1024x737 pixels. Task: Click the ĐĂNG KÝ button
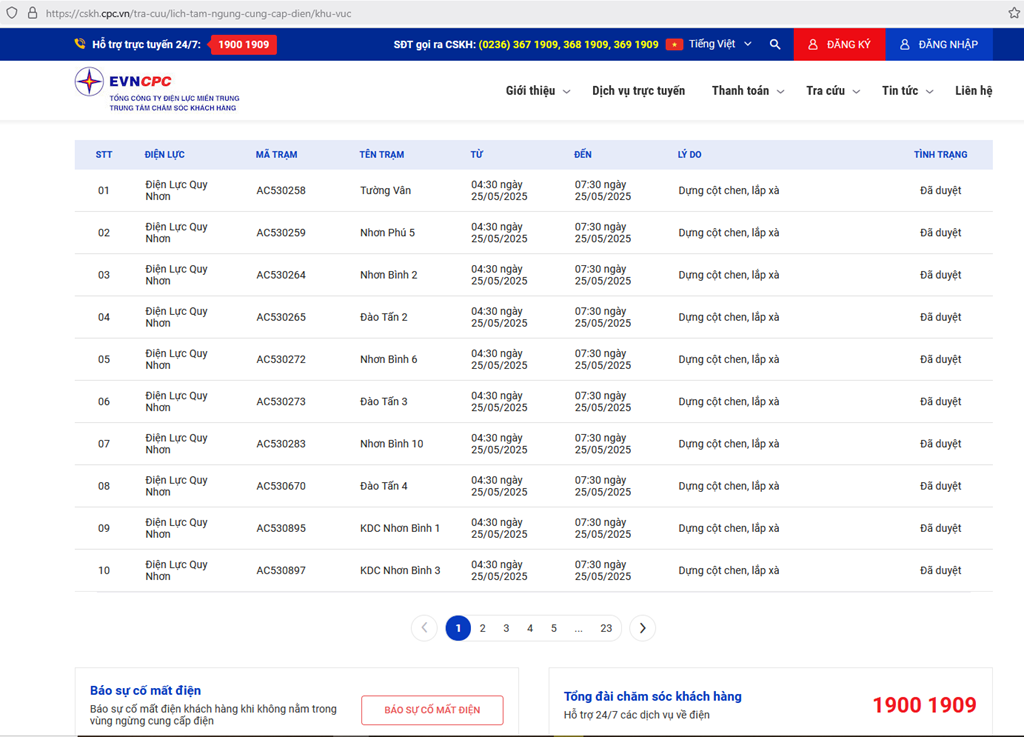click(839, 45)
